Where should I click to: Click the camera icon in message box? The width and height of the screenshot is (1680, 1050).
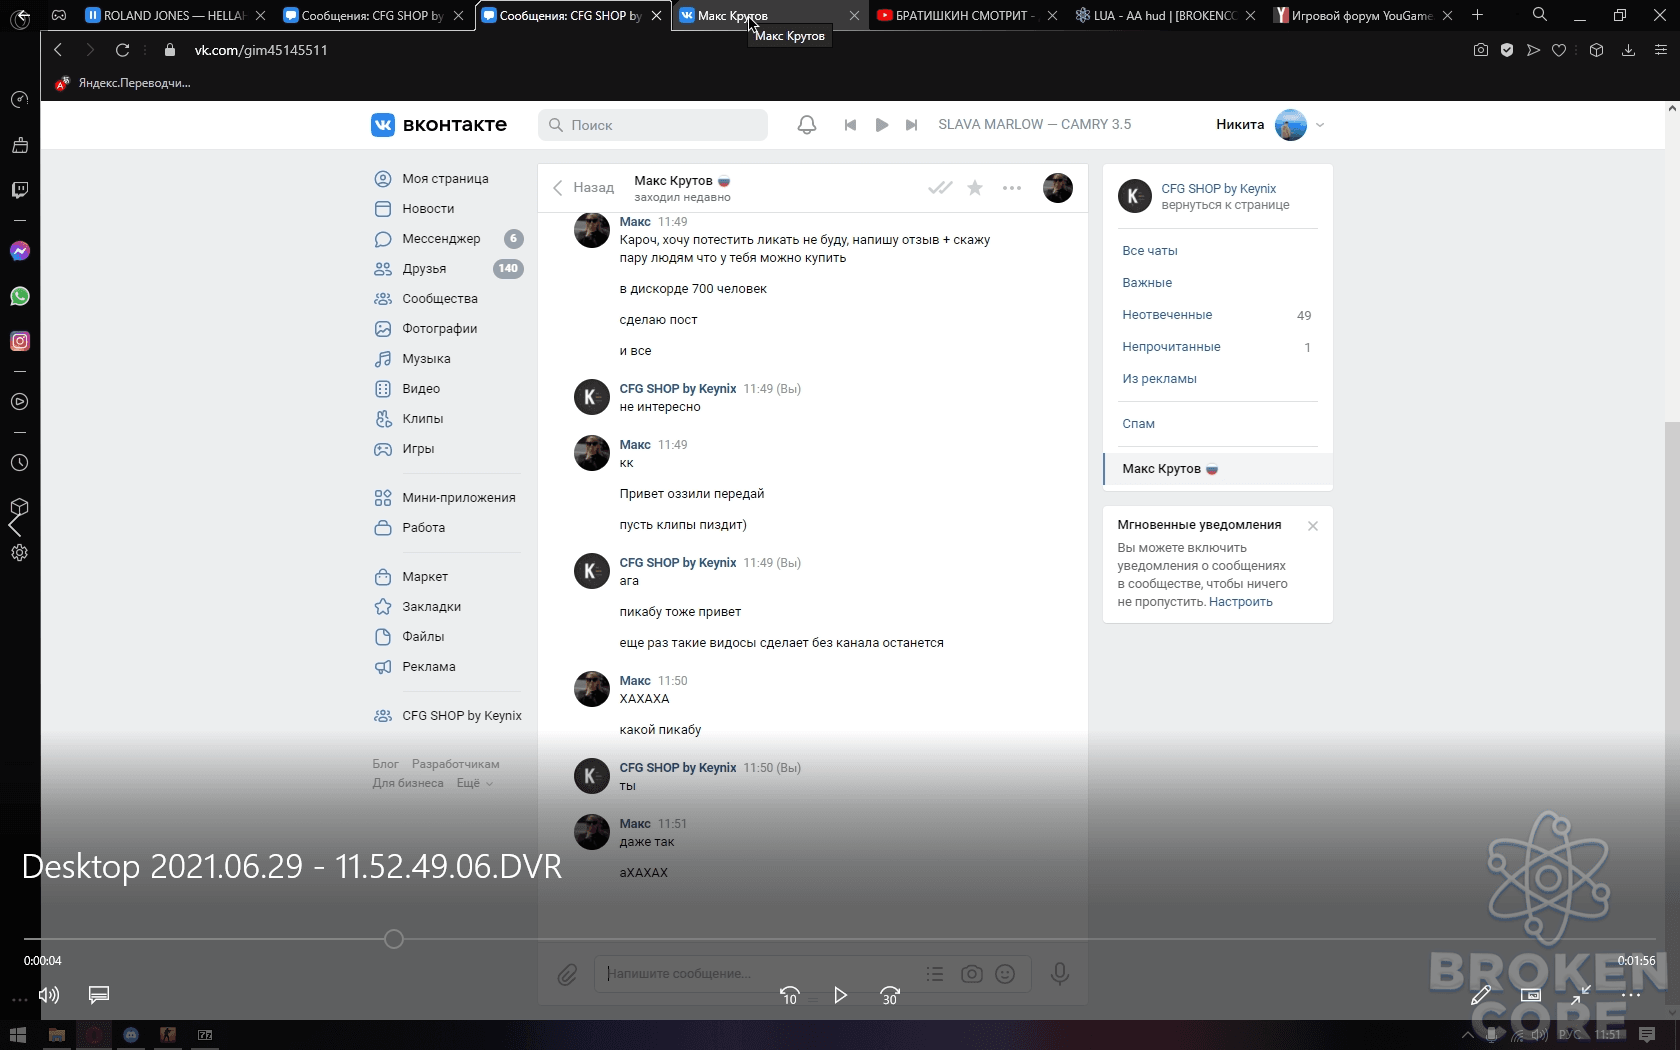pyautogui.click(x=971, y=974)
